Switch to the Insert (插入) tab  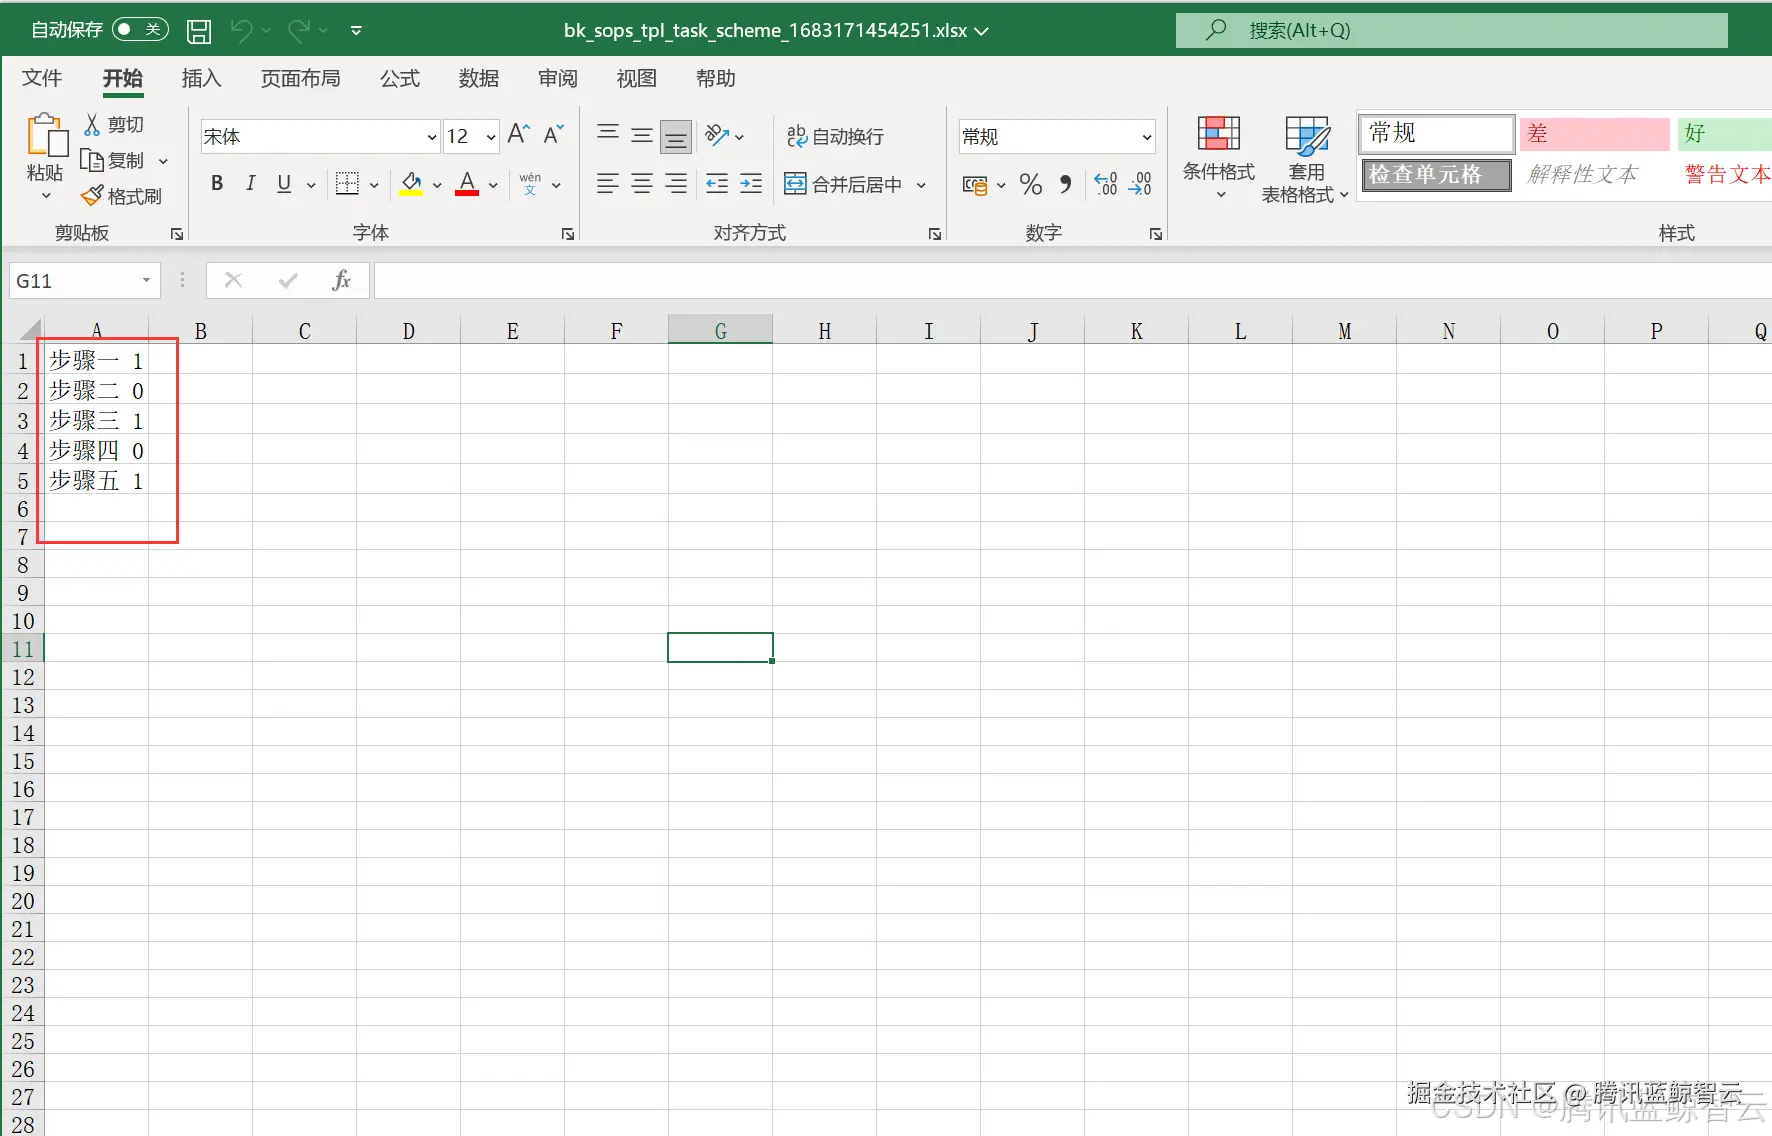201,78
